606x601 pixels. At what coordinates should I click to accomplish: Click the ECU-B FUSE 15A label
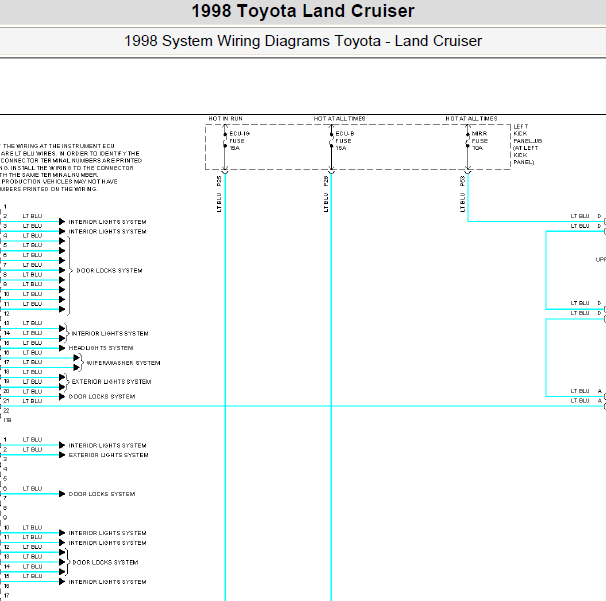[345, 141]
